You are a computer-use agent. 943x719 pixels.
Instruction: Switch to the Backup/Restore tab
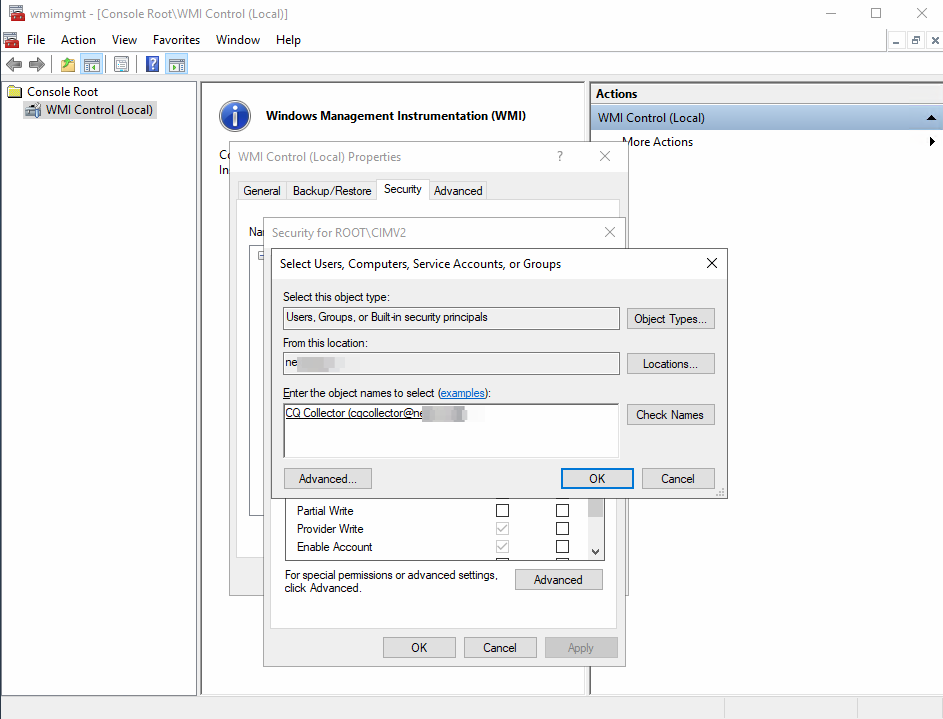pos(332,191)
